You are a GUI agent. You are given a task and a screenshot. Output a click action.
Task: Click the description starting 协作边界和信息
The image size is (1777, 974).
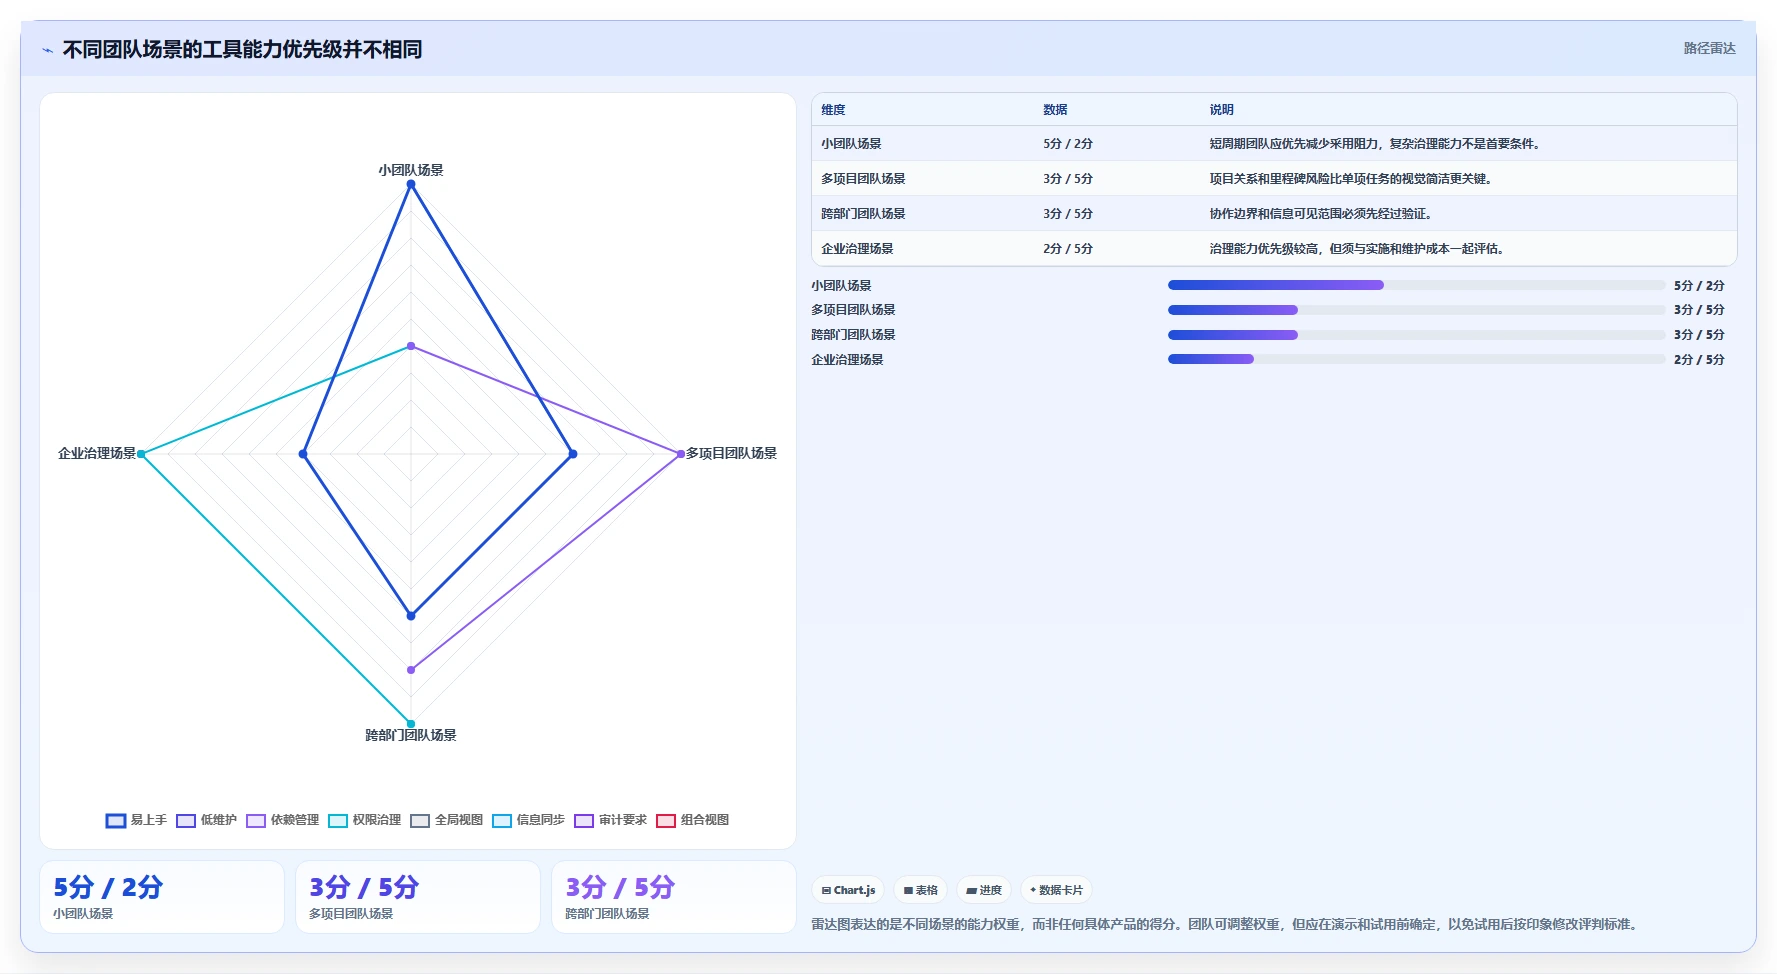(x=1323, y=214)
